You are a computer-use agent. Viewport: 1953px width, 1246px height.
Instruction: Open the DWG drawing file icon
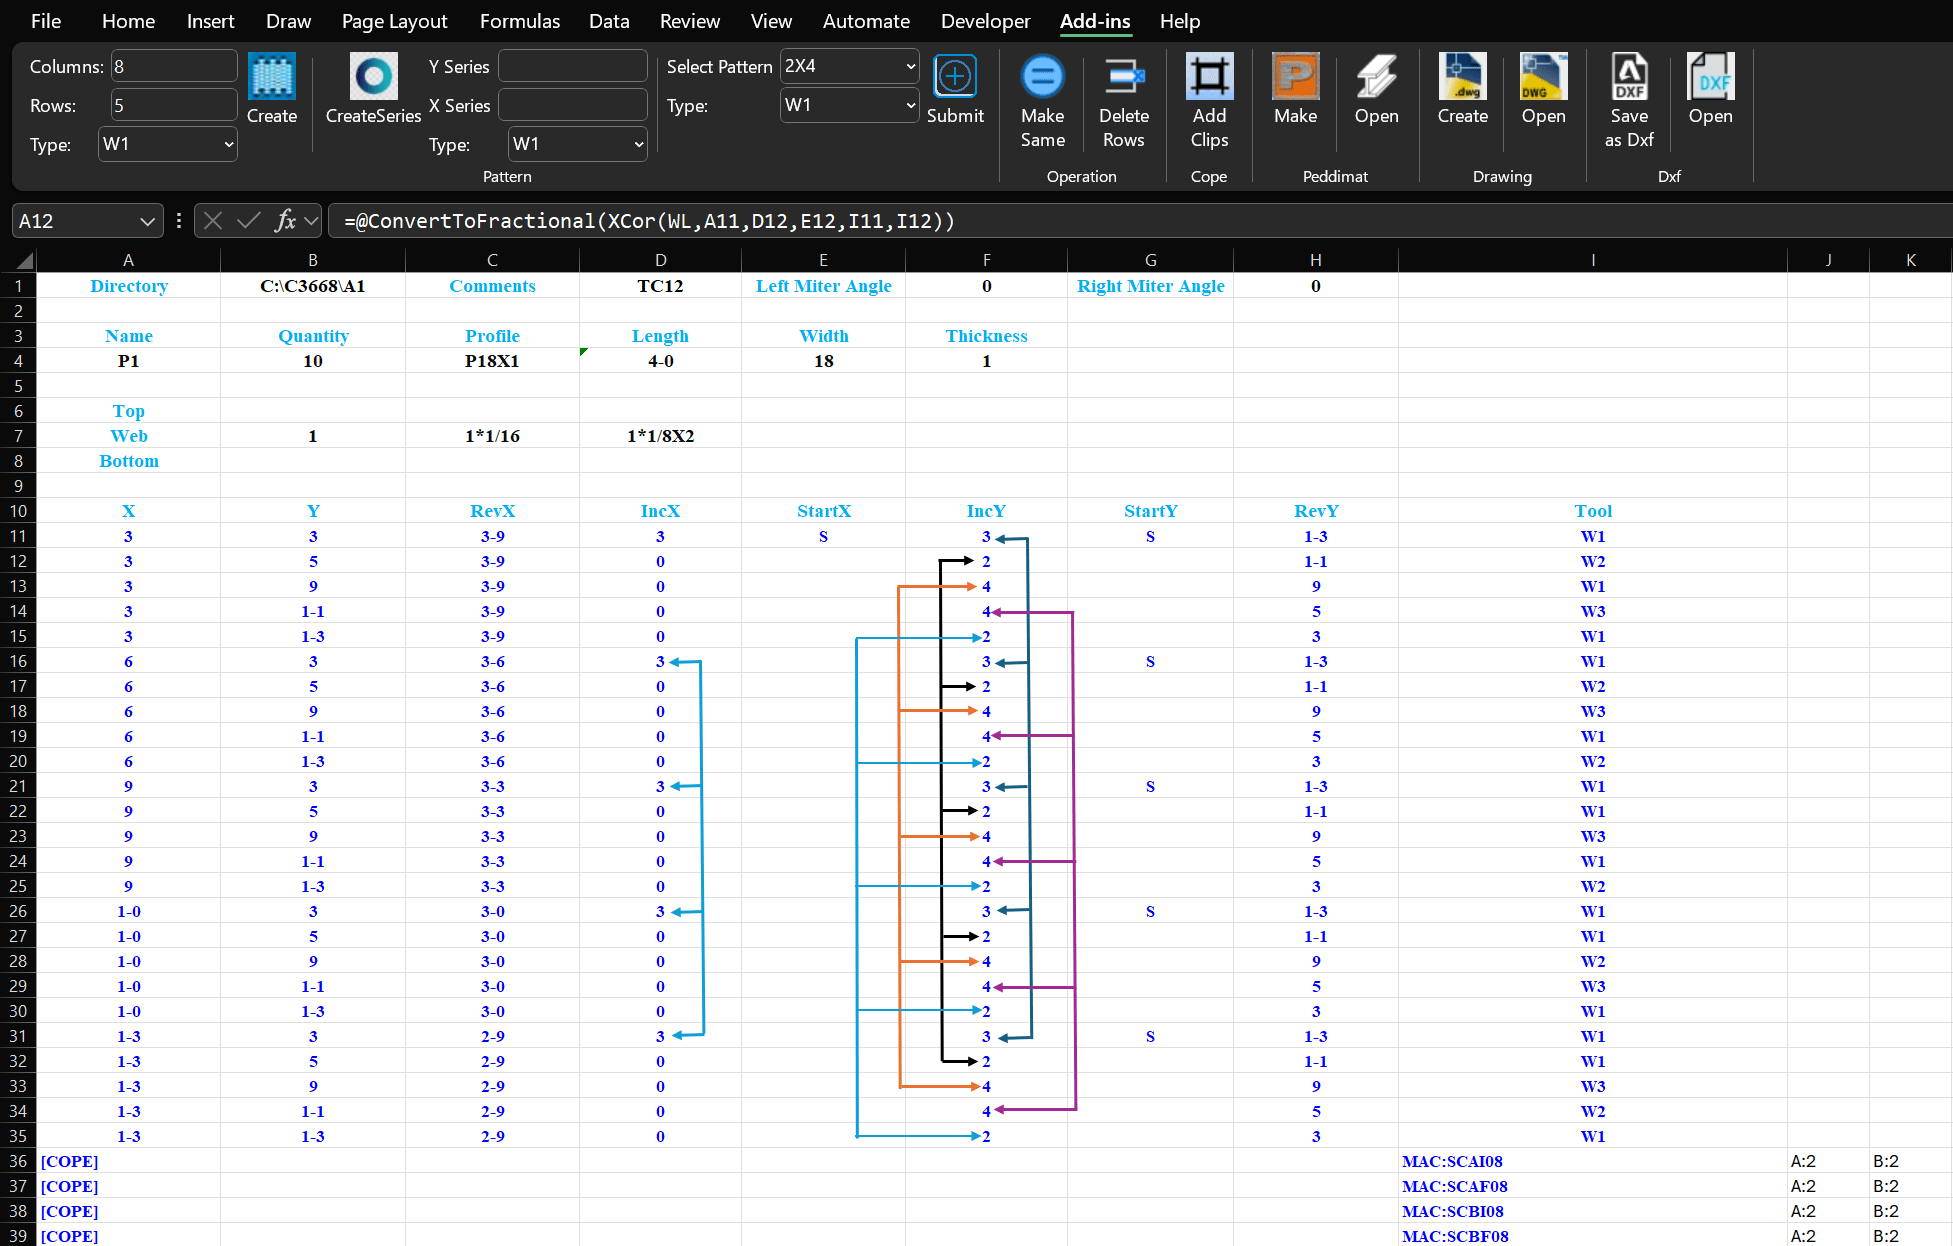[x=1543, y=77]
